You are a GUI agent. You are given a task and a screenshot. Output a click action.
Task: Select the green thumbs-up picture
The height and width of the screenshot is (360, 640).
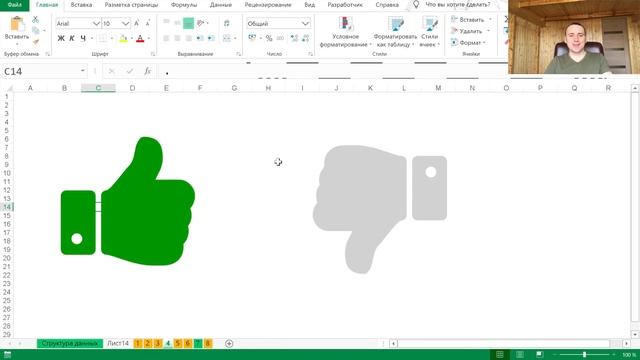pos(128,201)
